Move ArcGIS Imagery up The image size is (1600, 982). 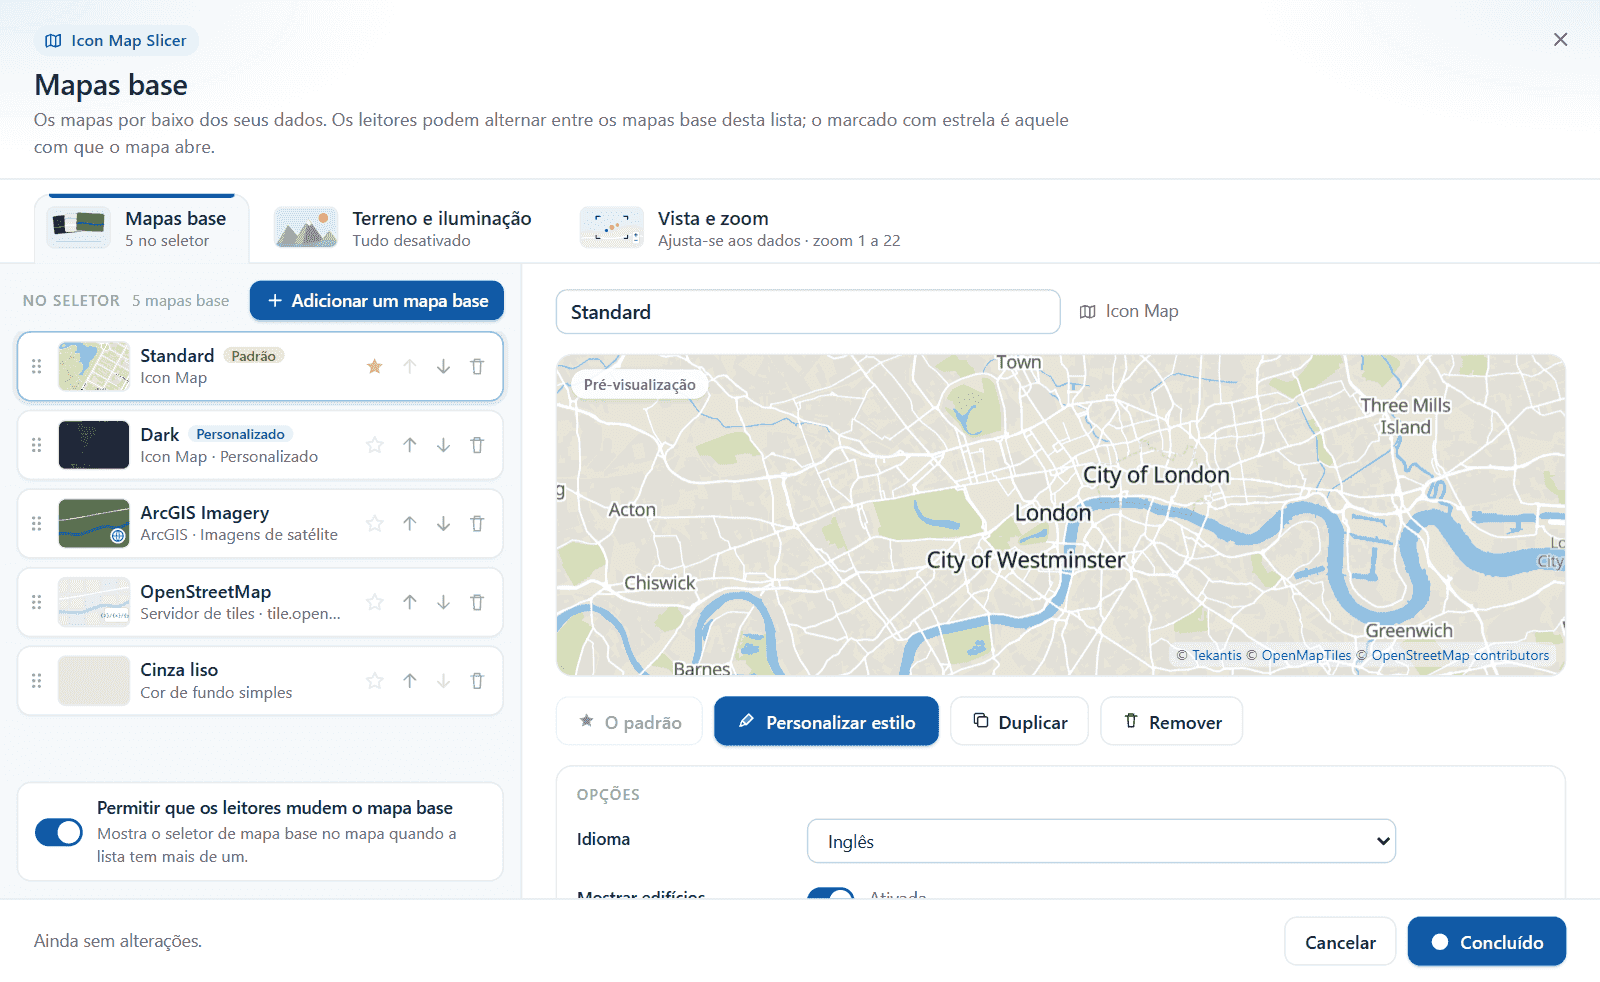409,523
